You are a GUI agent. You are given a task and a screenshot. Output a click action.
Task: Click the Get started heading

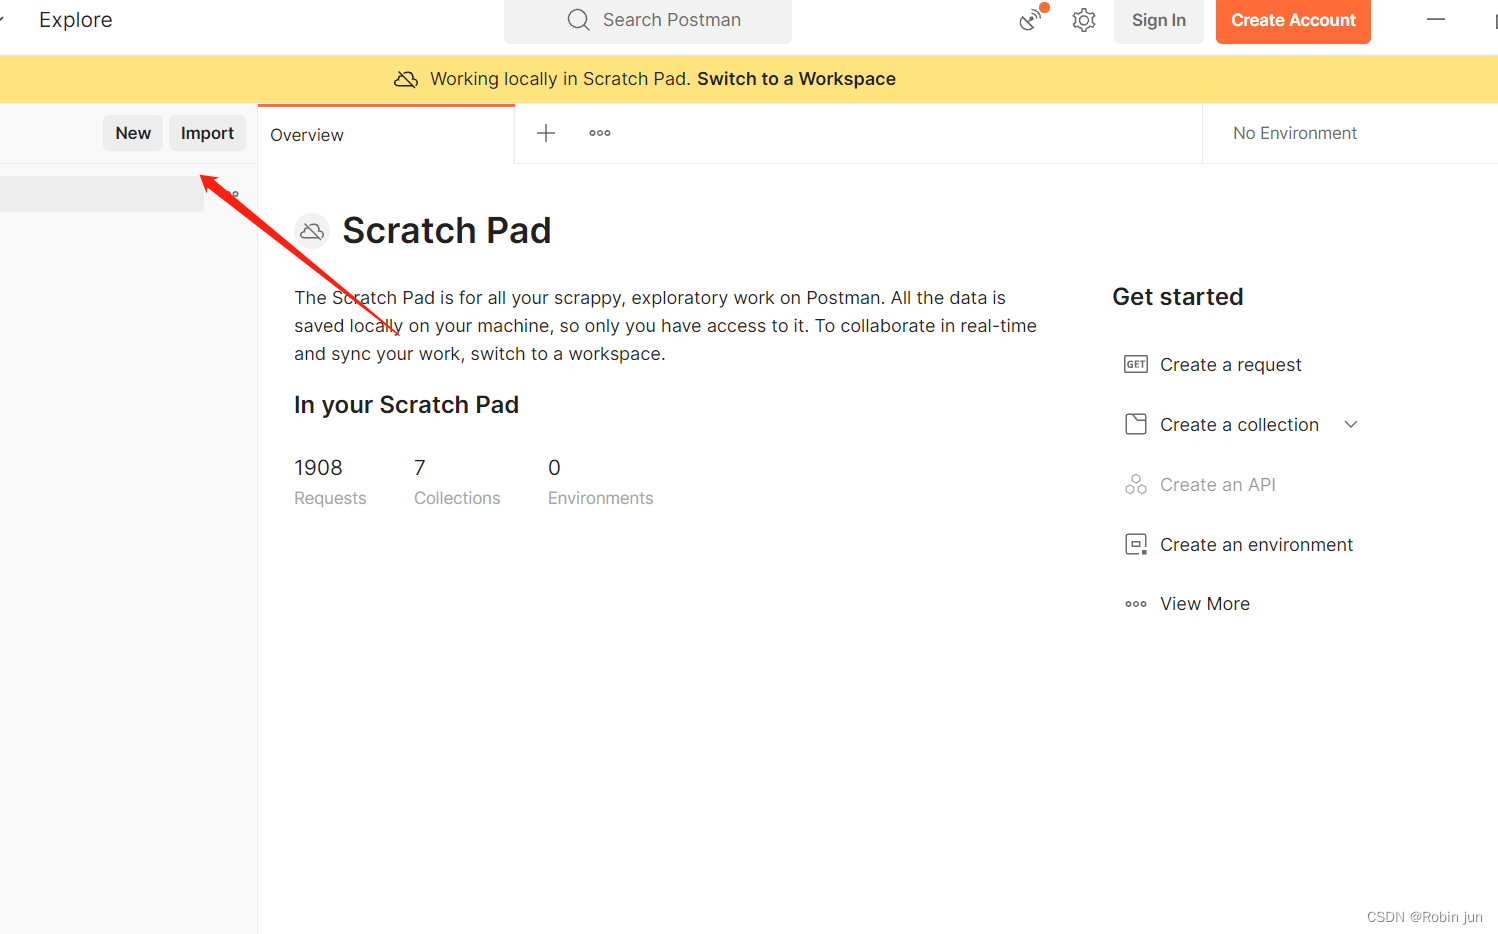[1178, 297]
